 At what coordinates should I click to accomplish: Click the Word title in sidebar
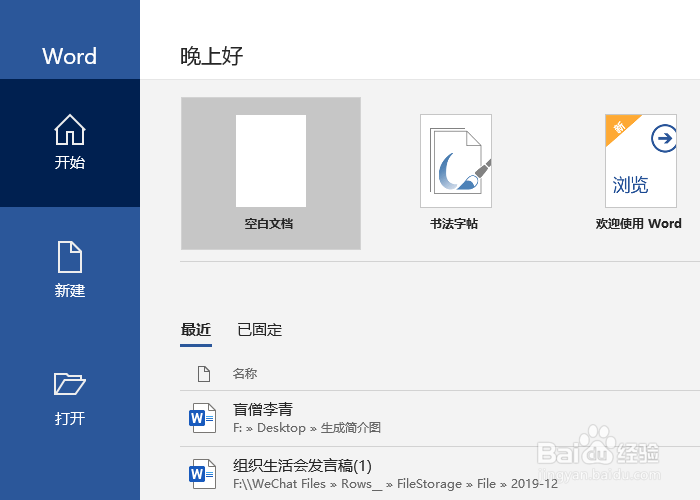click(69, 56)
